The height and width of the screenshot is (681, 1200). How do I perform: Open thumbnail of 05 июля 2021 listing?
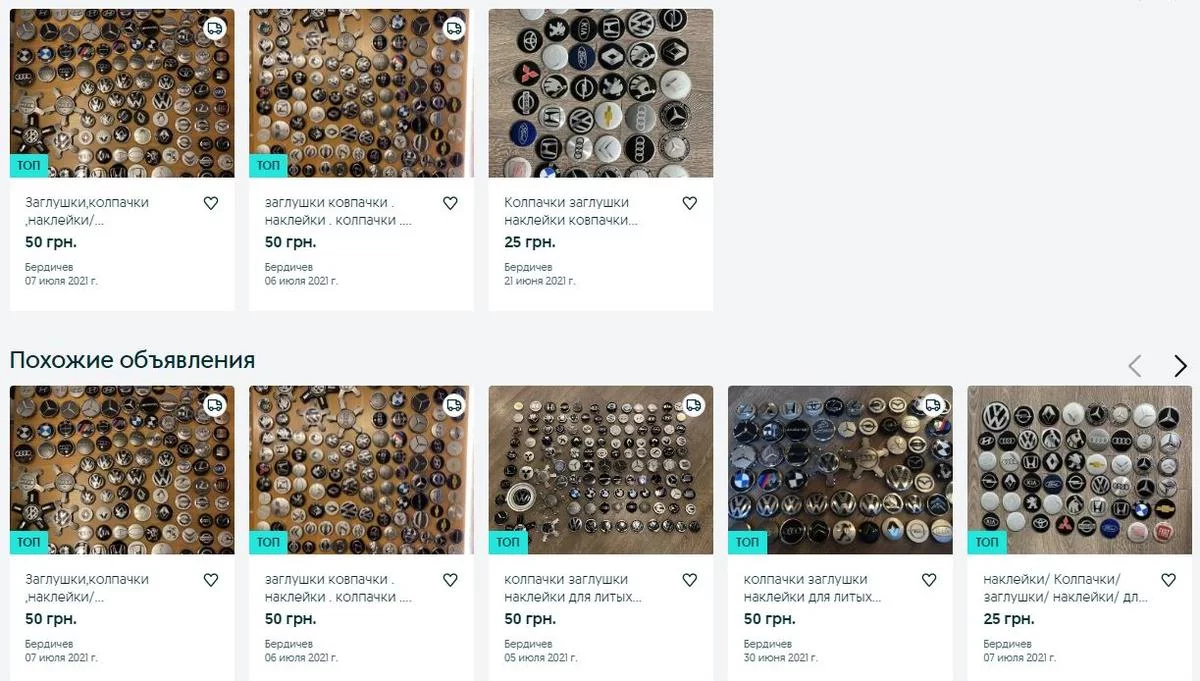[x=600, y=470]
